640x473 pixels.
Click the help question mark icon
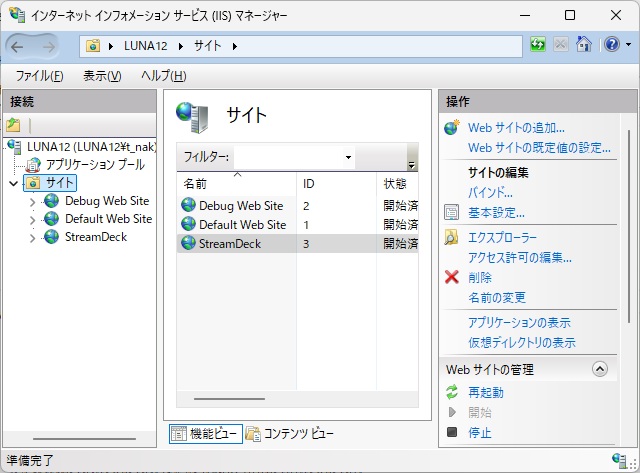(x=610, y=45)
